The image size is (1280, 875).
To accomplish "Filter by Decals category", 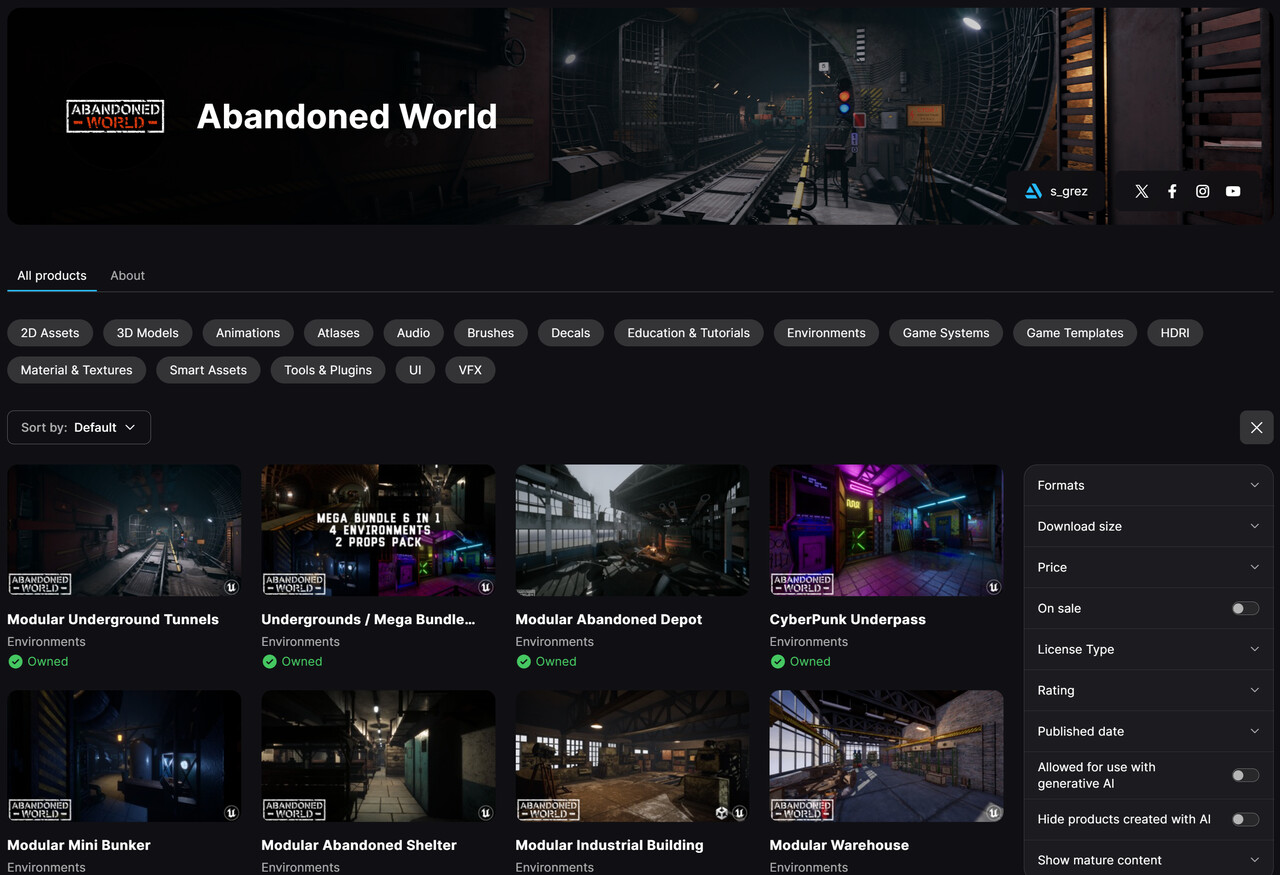I will click(571, 333).
